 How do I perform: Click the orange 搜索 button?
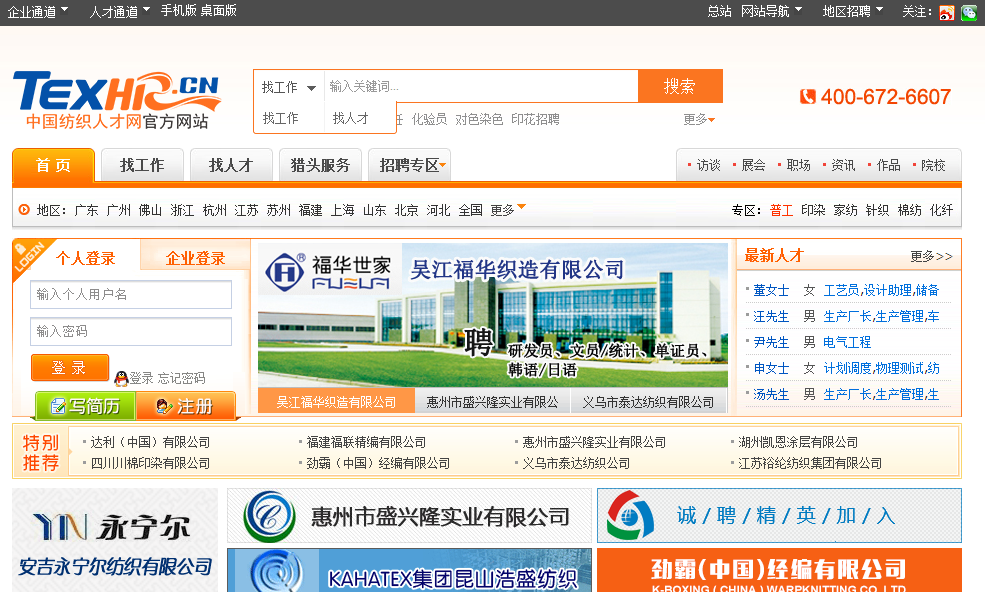click(x=680, y=86)
